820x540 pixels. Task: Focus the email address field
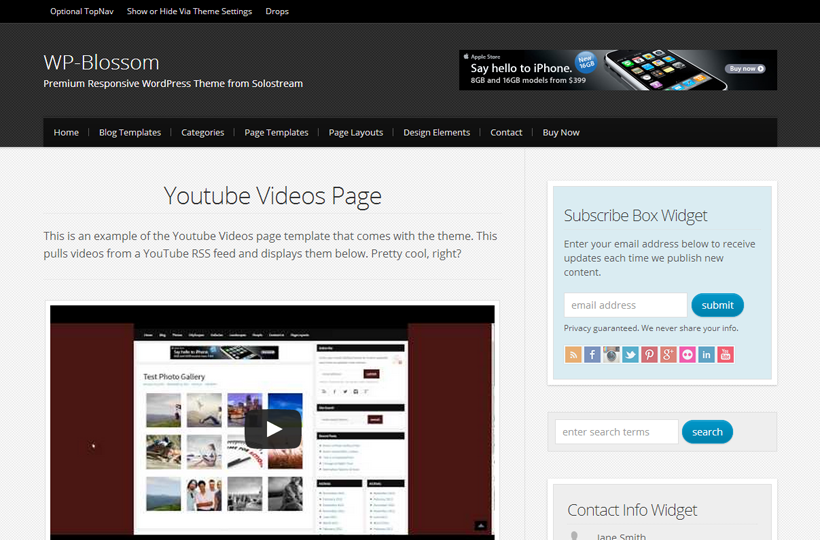(625, 305)
